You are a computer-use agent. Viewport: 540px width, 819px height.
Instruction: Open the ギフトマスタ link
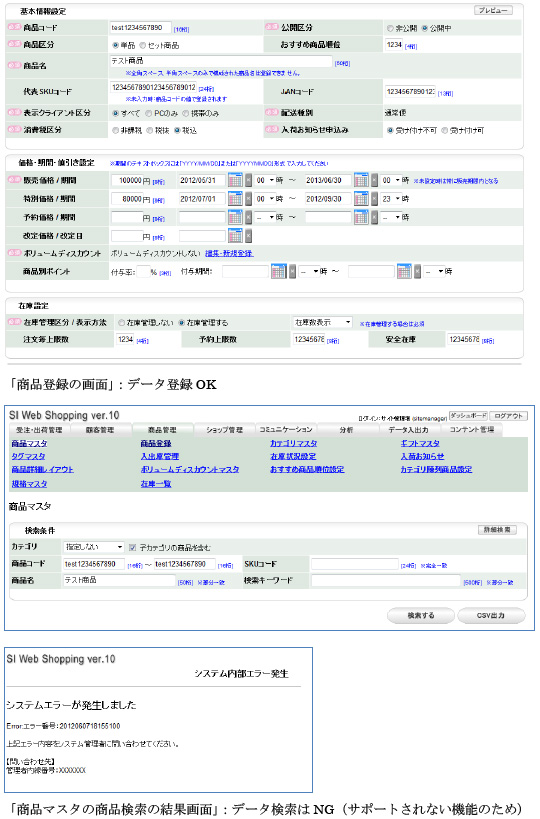pyautogui.click(x=420, y=443)
